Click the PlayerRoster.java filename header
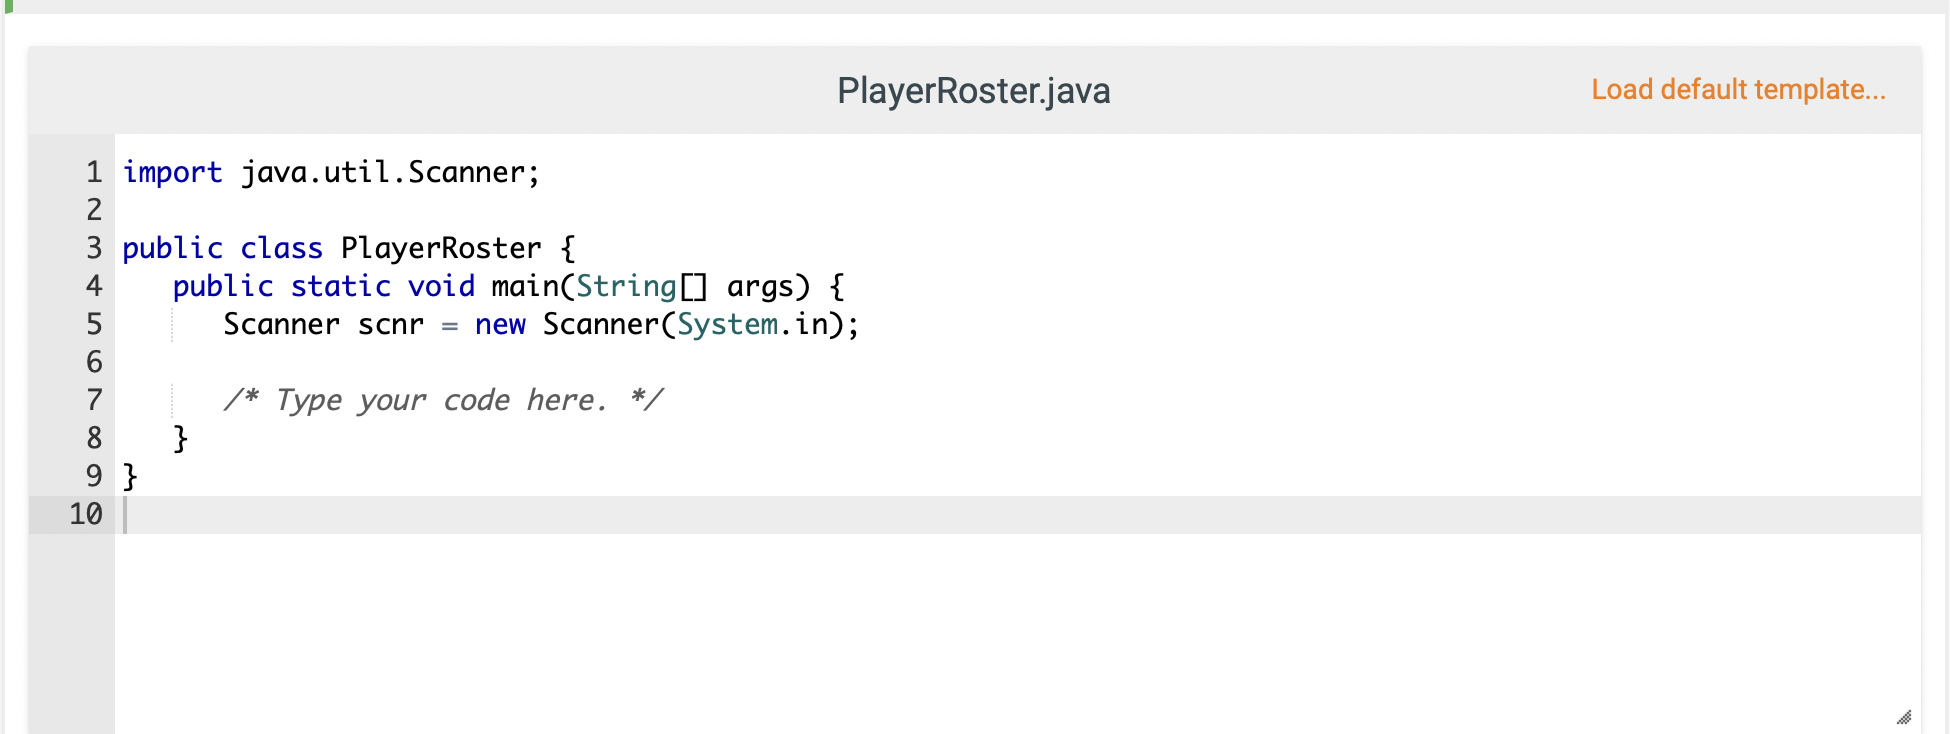This screenshot has width=1950, height=734. pyautogui.click(x=974, y=91)
